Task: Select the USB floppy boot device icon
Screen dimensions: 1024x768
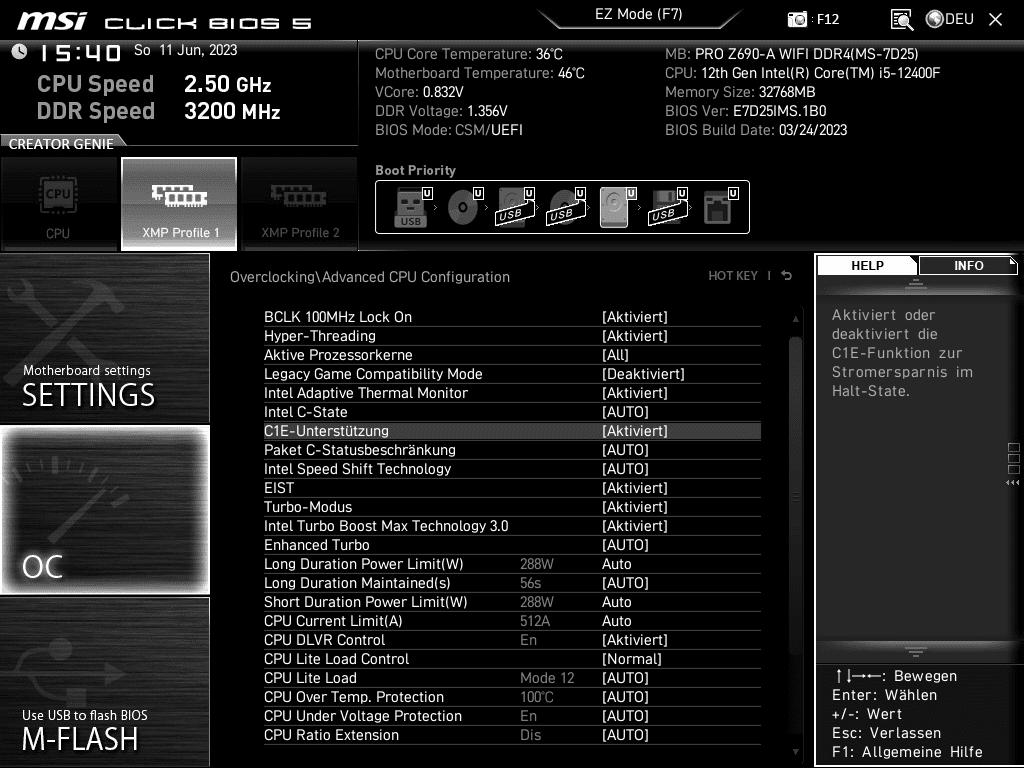Action: (667, 207)
